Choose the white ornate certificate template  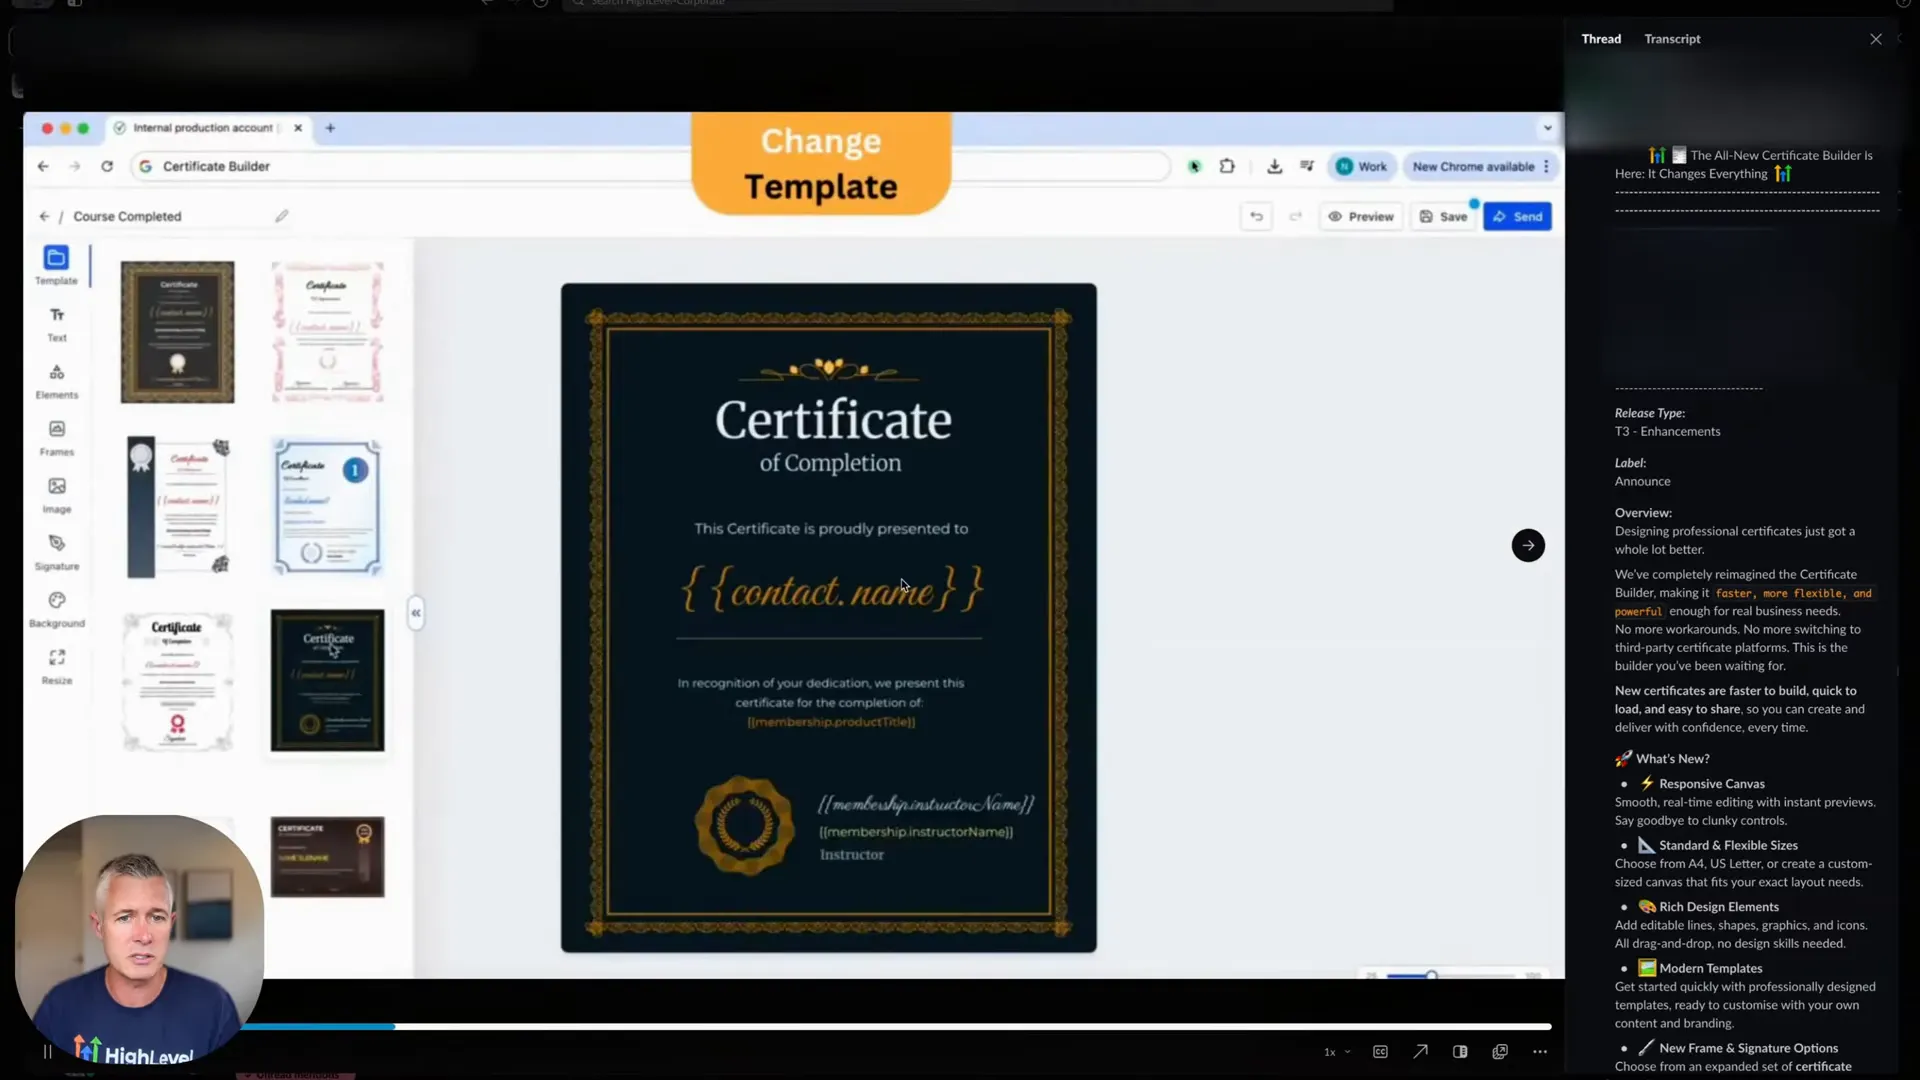pyautogui.click(x=178, y=681)
